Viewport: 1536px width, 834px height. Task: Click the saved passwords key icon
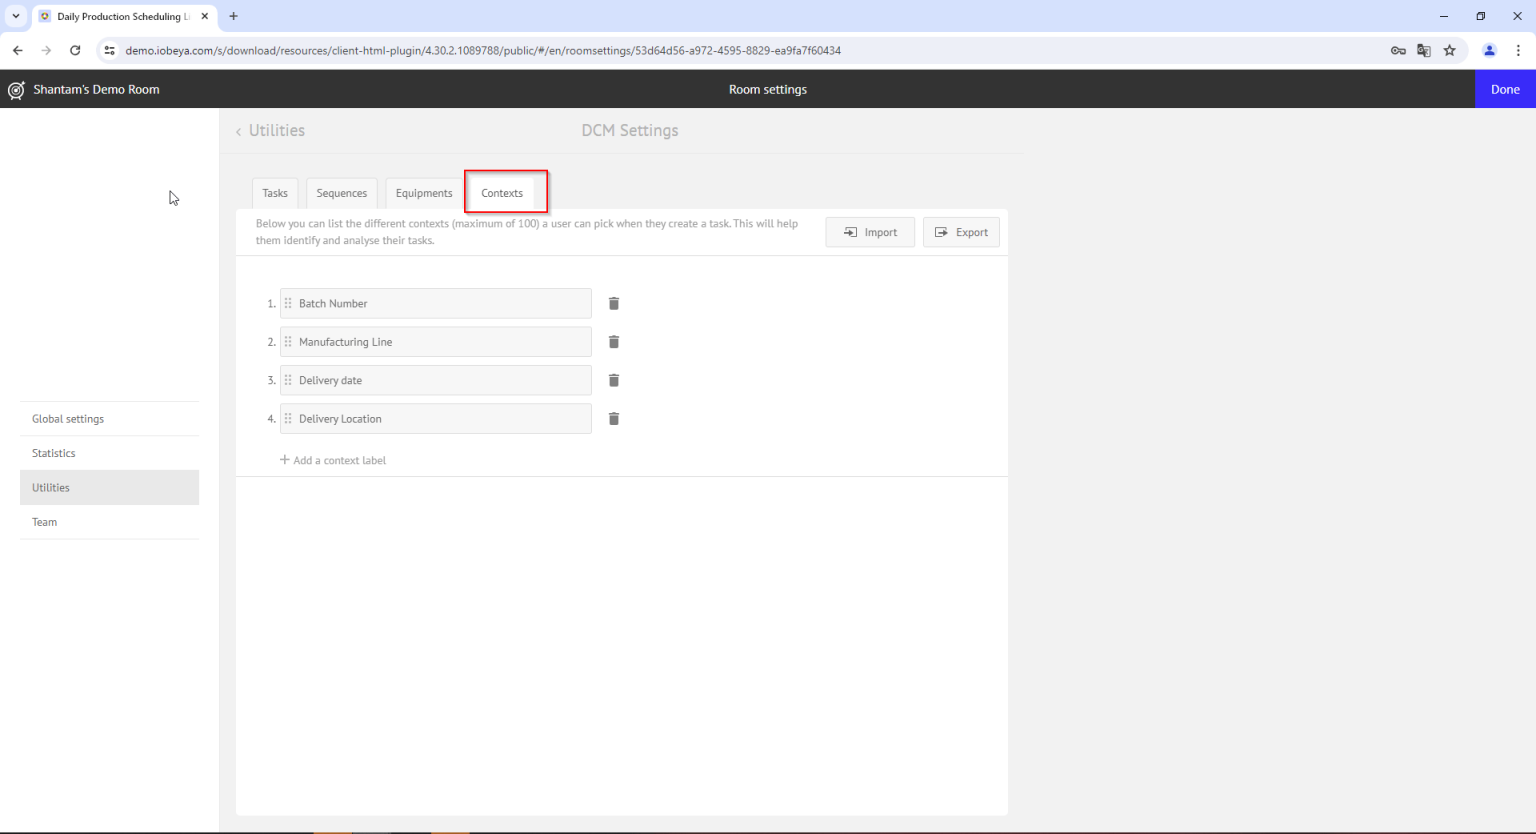click(x=1397, y=49)
